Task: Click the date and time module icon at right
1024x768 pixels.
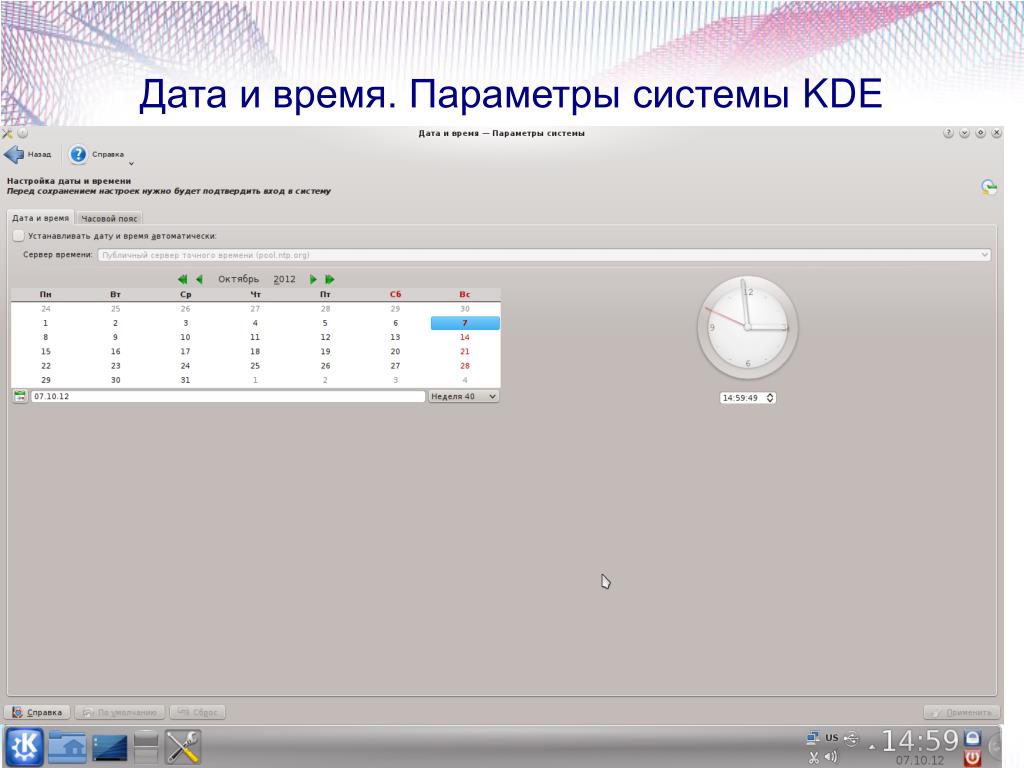Action: [x=989, y=187]
